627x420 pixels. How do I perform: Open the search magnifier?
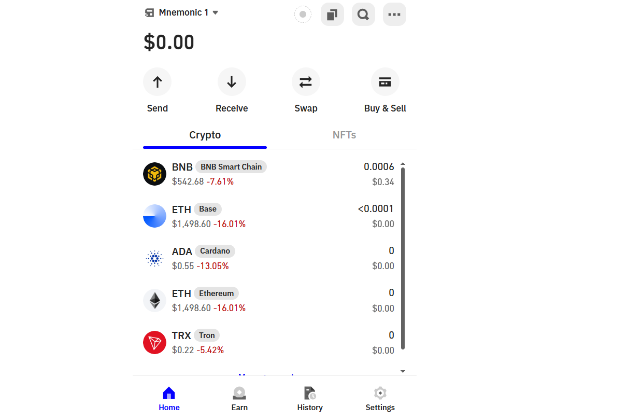363,14
